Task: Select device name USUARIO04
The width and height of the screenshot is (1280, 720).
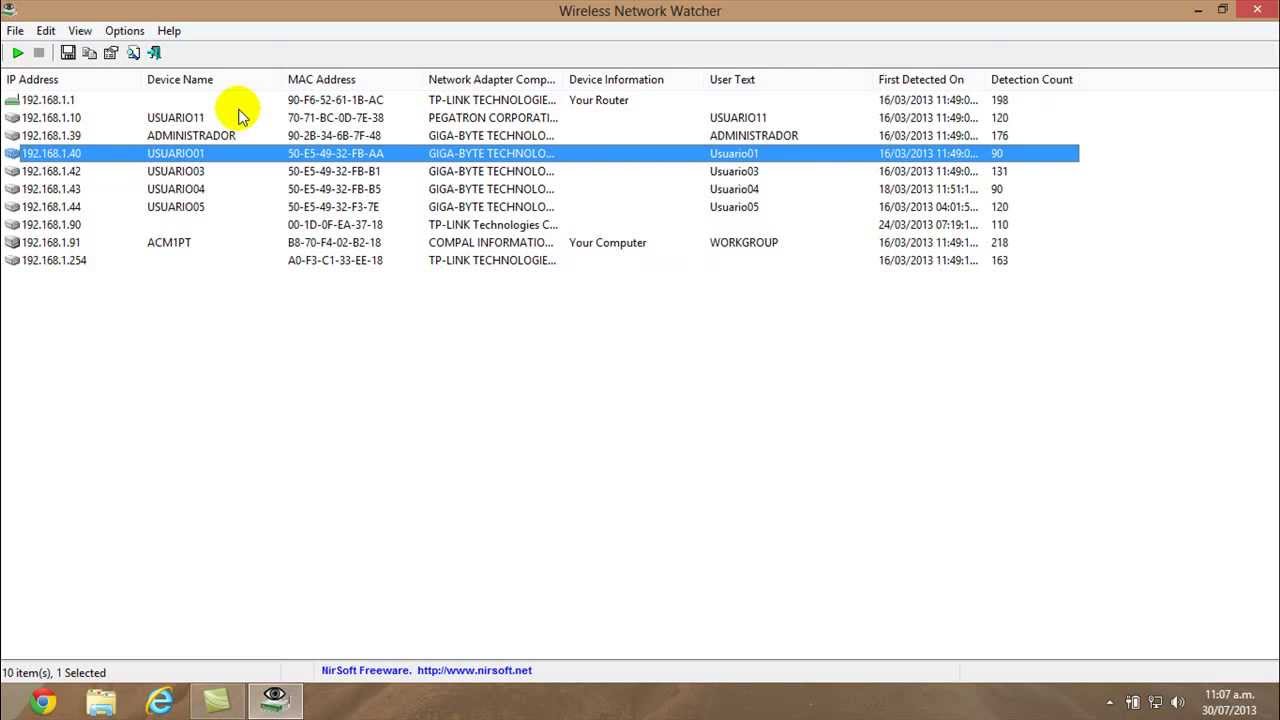Action: coord(176,189)
